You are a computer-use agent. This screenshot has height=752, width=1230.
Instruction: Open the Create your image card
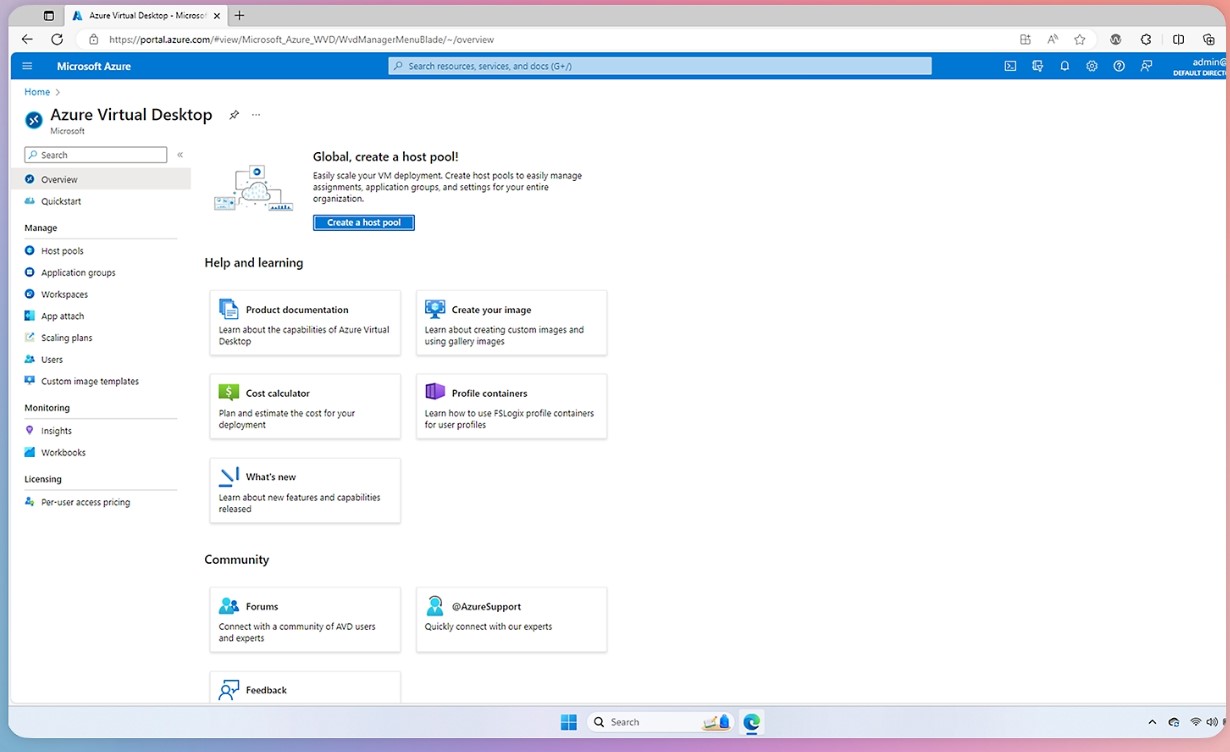pos(511,322)
